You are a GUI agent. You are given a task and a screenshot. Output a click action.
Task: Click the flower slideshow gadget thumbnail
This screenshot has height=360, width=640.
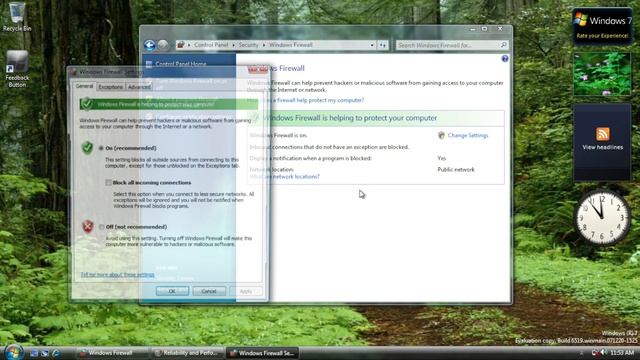click(x=602, y=74)
